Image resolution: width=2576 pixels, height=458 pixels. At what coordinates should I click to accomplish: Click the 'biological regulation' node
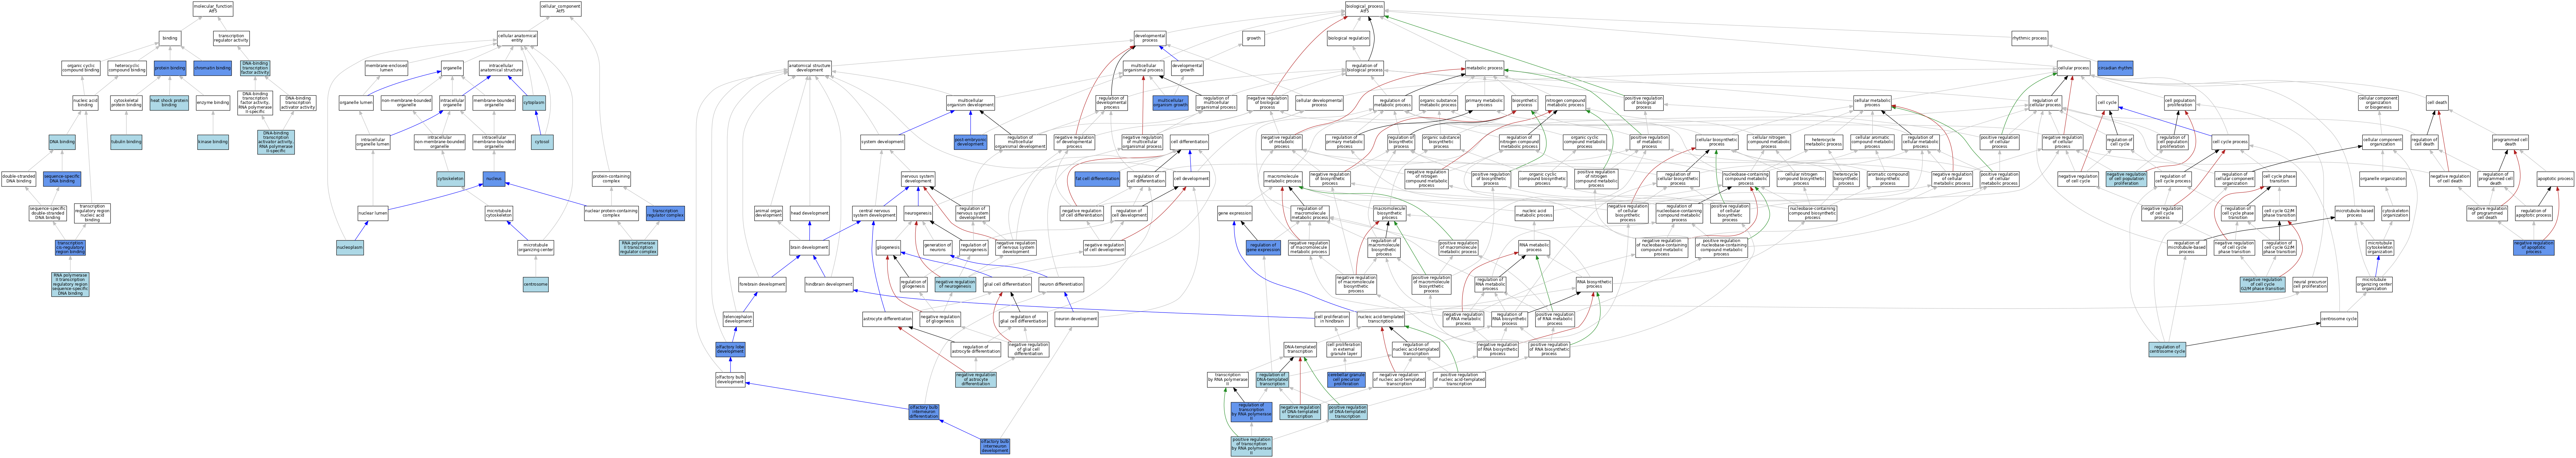(1348, 38)
